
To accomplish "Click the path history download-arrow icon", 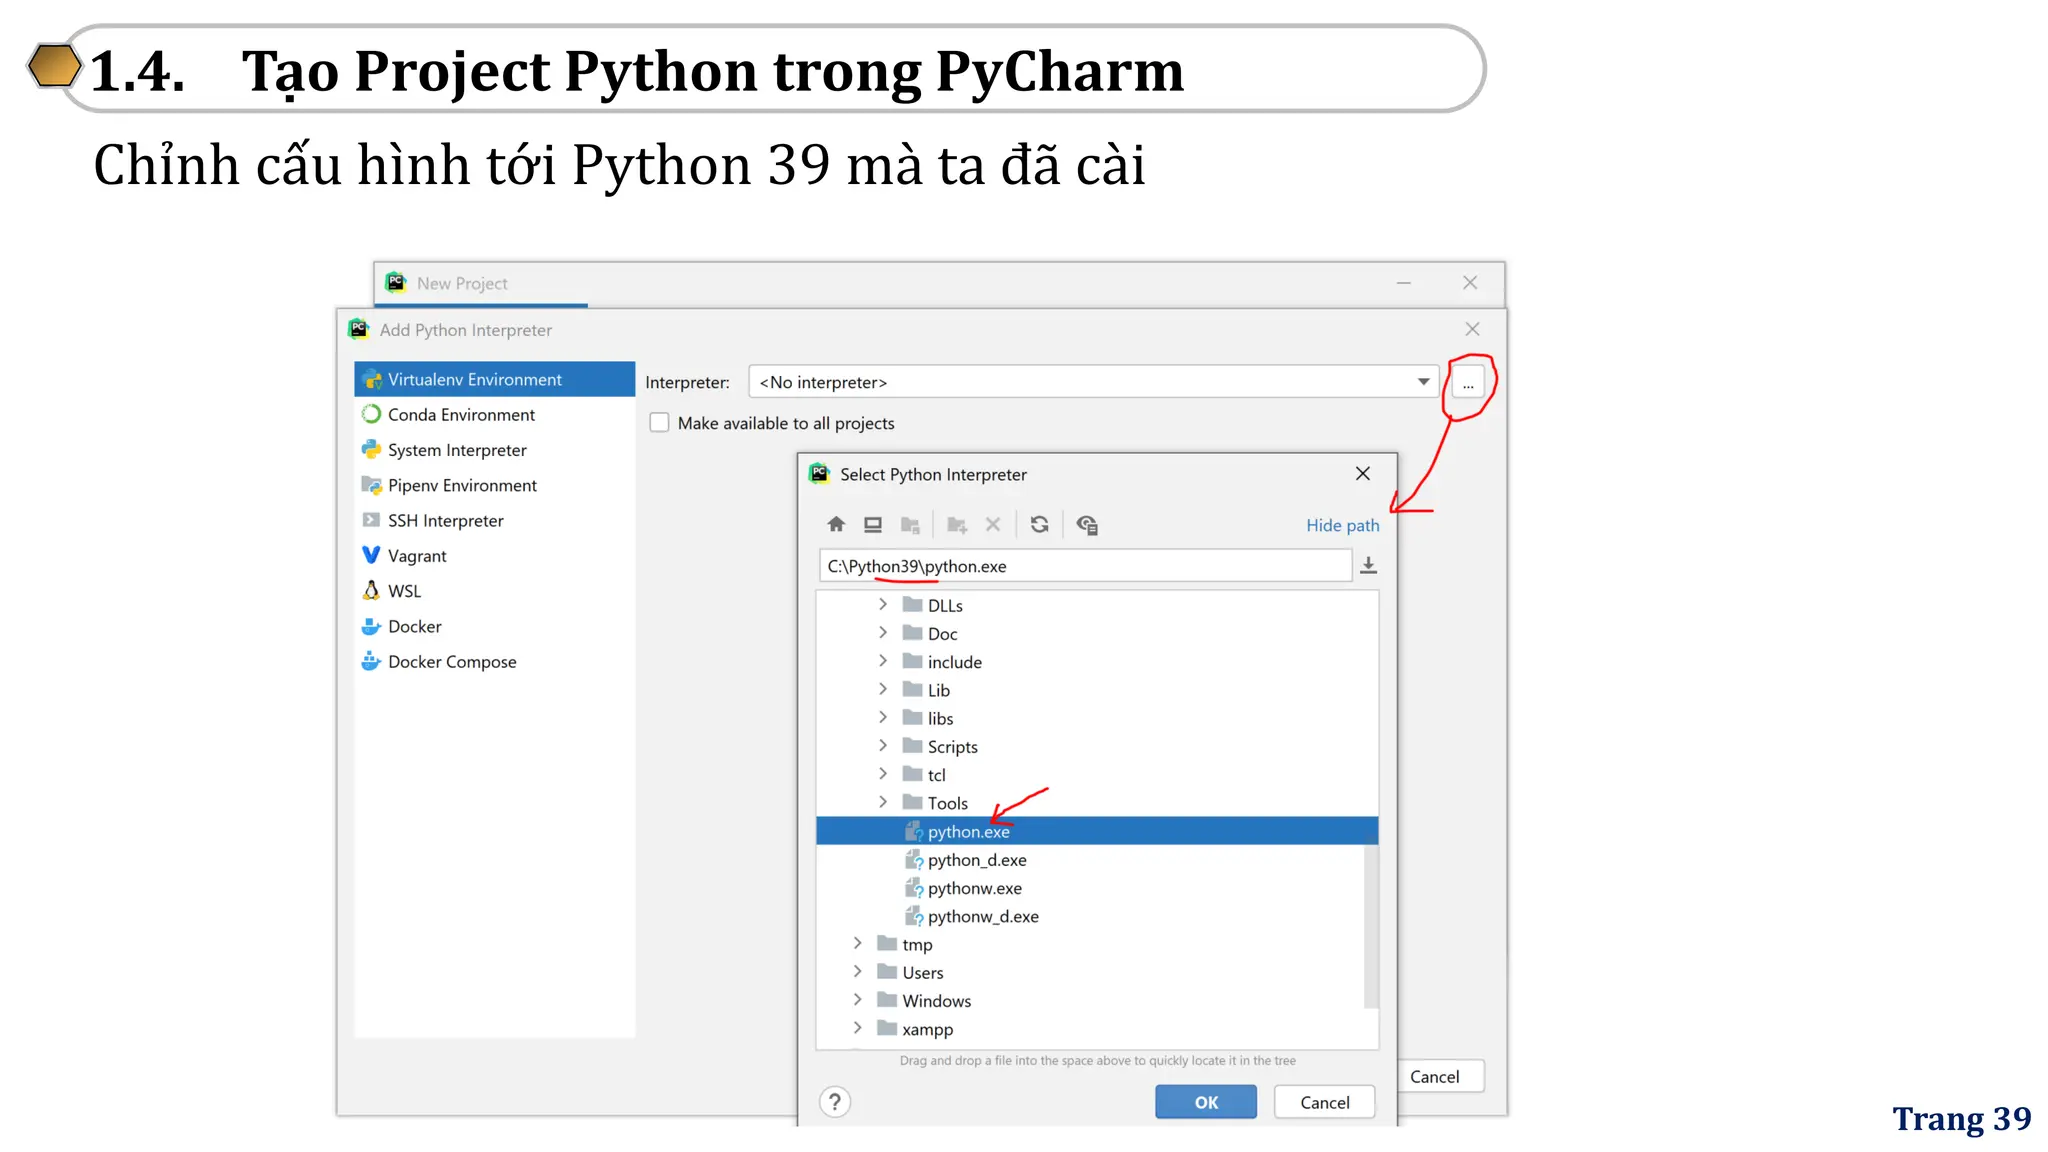I will [x=1369, y=566].
